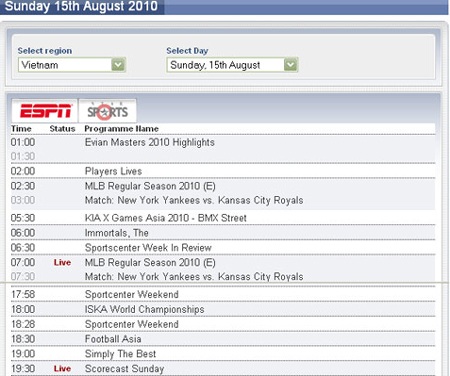Select Sportscenter Week In Review programme

tap(148, 248)
